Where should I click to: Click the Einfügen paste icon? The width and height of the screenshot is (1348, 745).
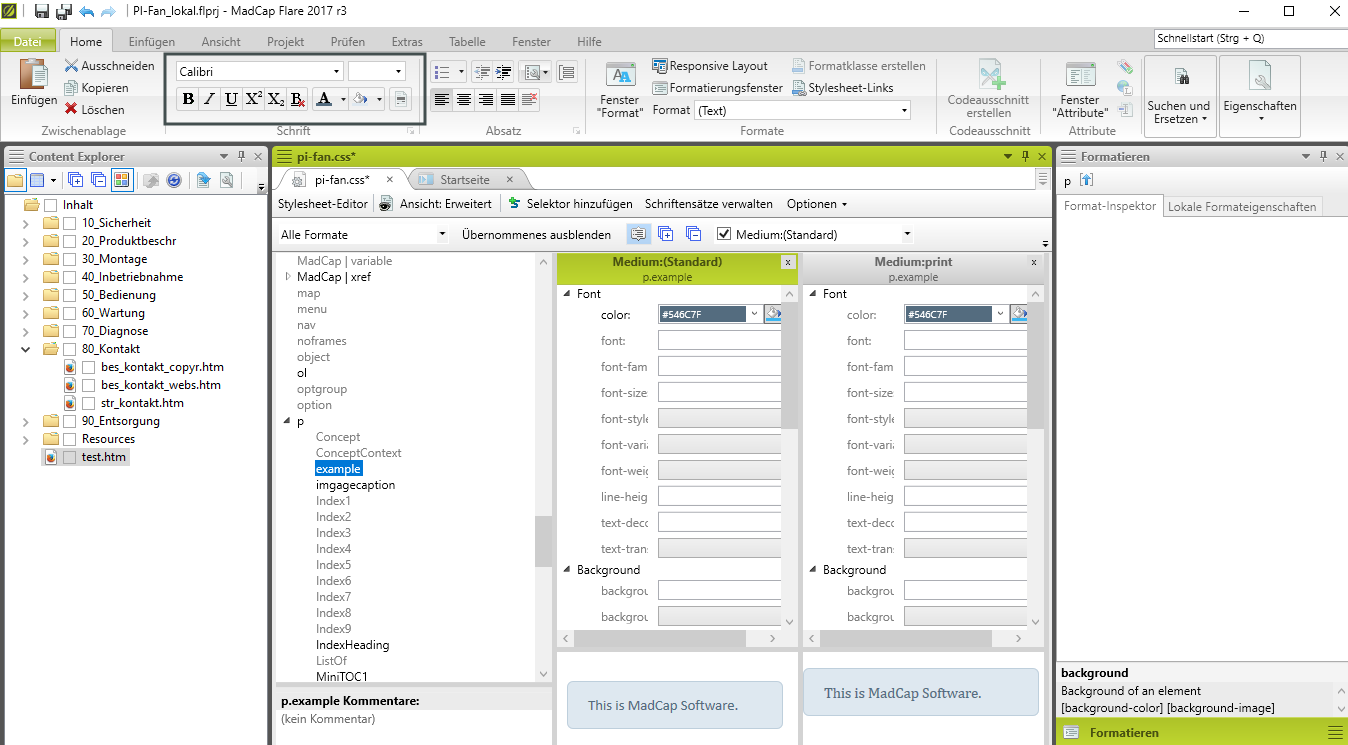coord(34,76)
